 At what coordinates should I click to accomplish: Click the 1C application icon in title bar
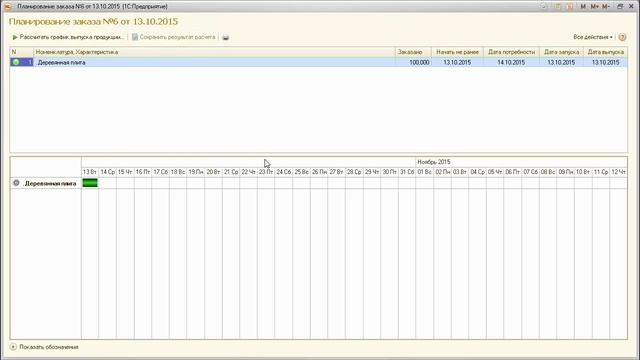[x=7, y=7]
